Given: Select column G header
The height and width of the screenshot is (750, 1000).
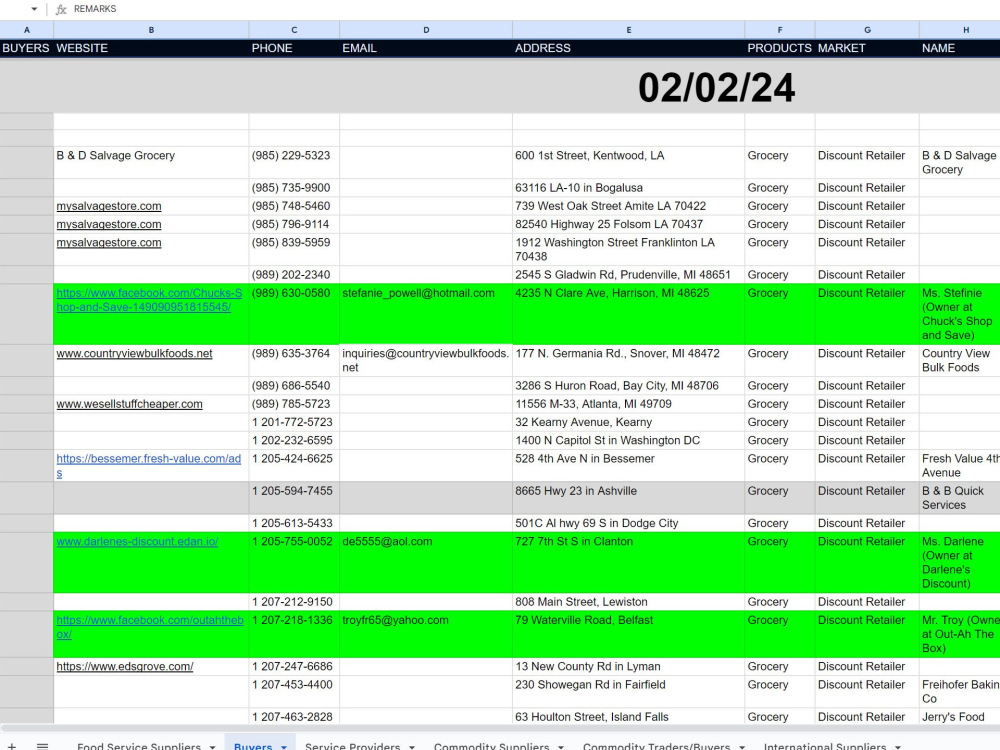Looking at the screenshot, I should 867,30.
